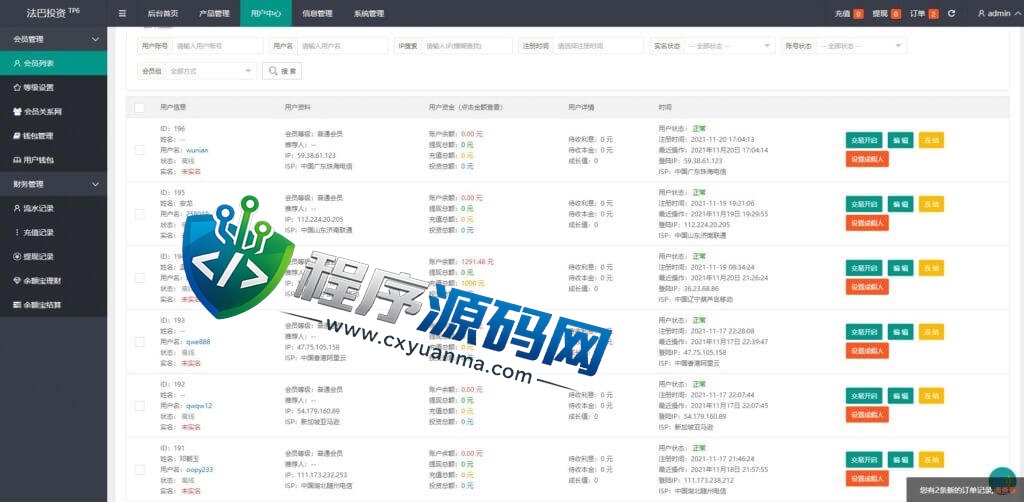Screen dimensions: 1024x502
Task: Click 编辑 for user qwqw12
Action: (x=901, y=396)
